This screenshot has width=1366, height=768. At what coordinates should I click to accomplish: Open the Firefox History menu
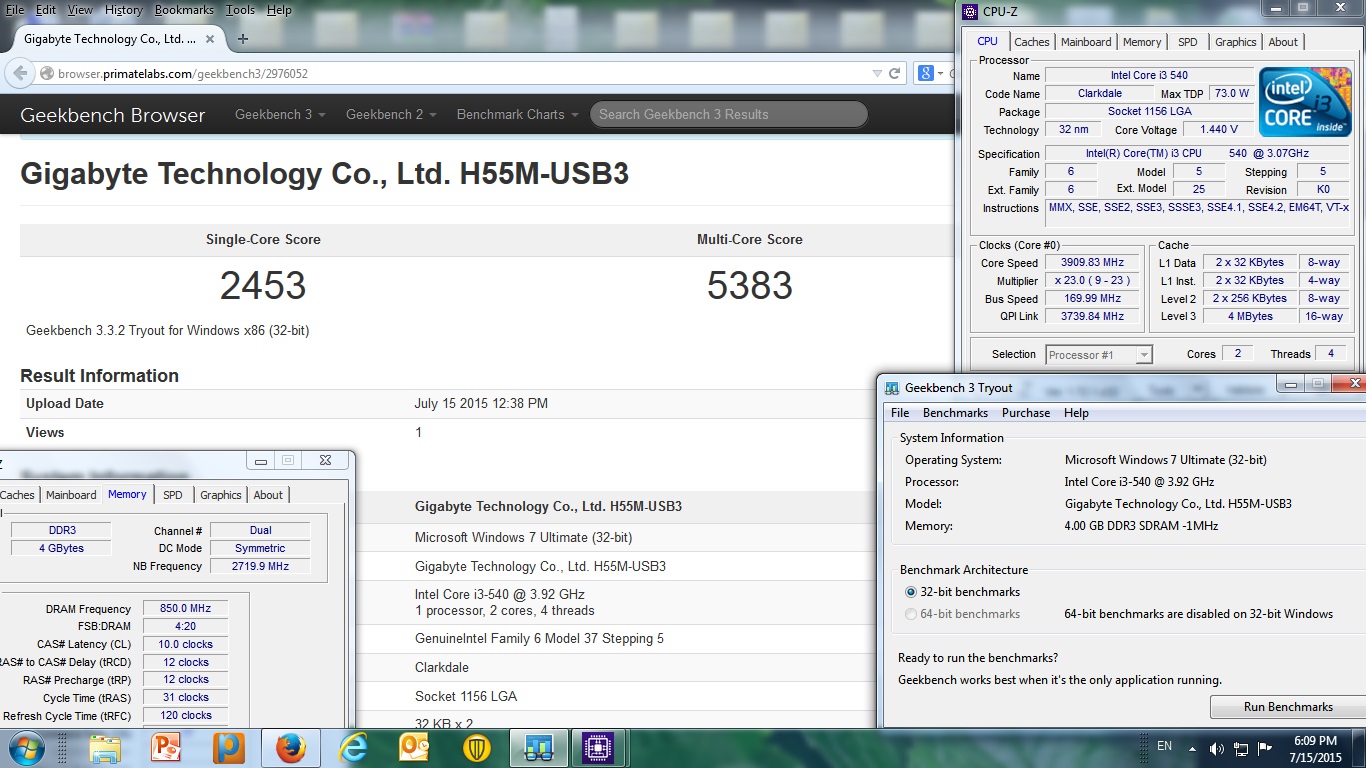tap(123, 10)
